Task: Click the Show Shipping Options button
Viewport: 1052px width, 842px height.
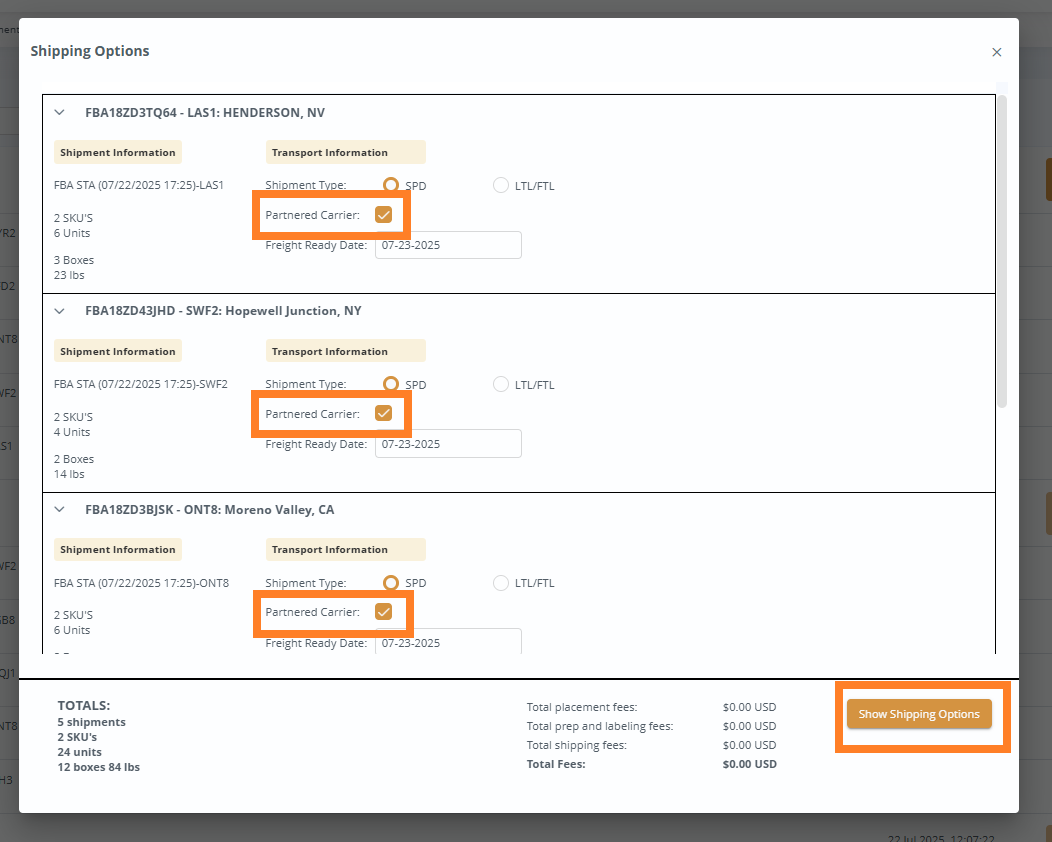Action: [x=919, y=714]
